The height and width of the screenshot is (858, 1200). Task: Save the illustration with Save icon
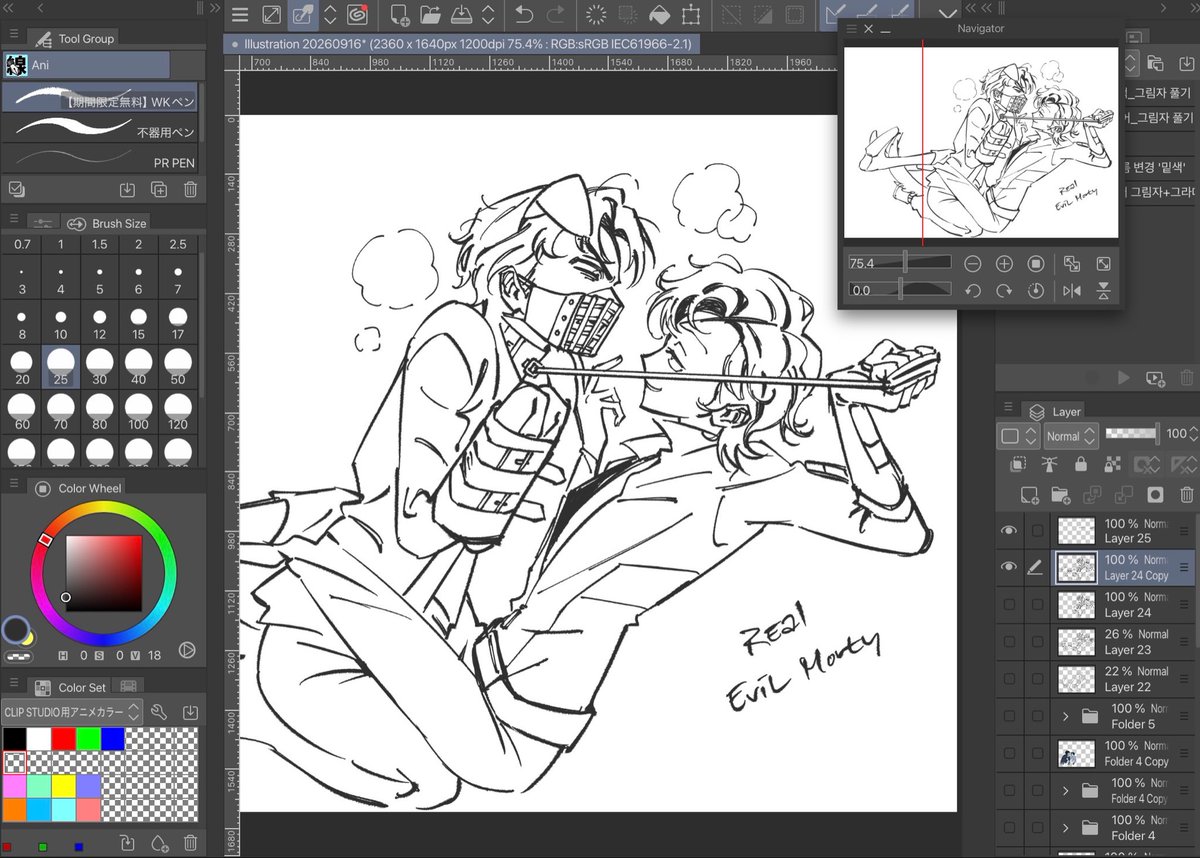pyautogui.click(x=462, y=15)
